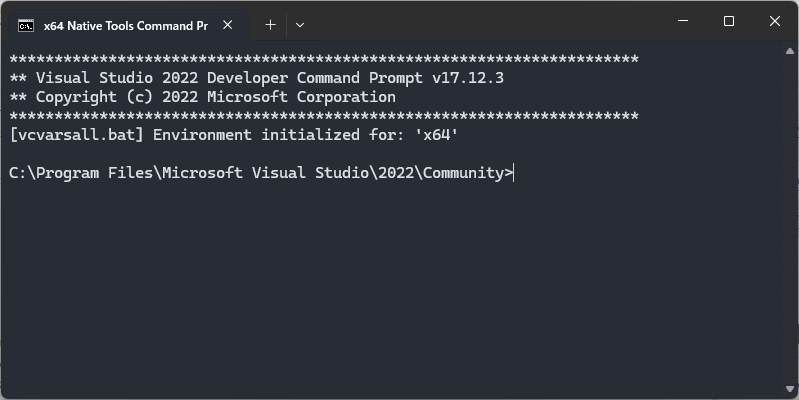Open a new tab with the plus button

coord(271,25)
